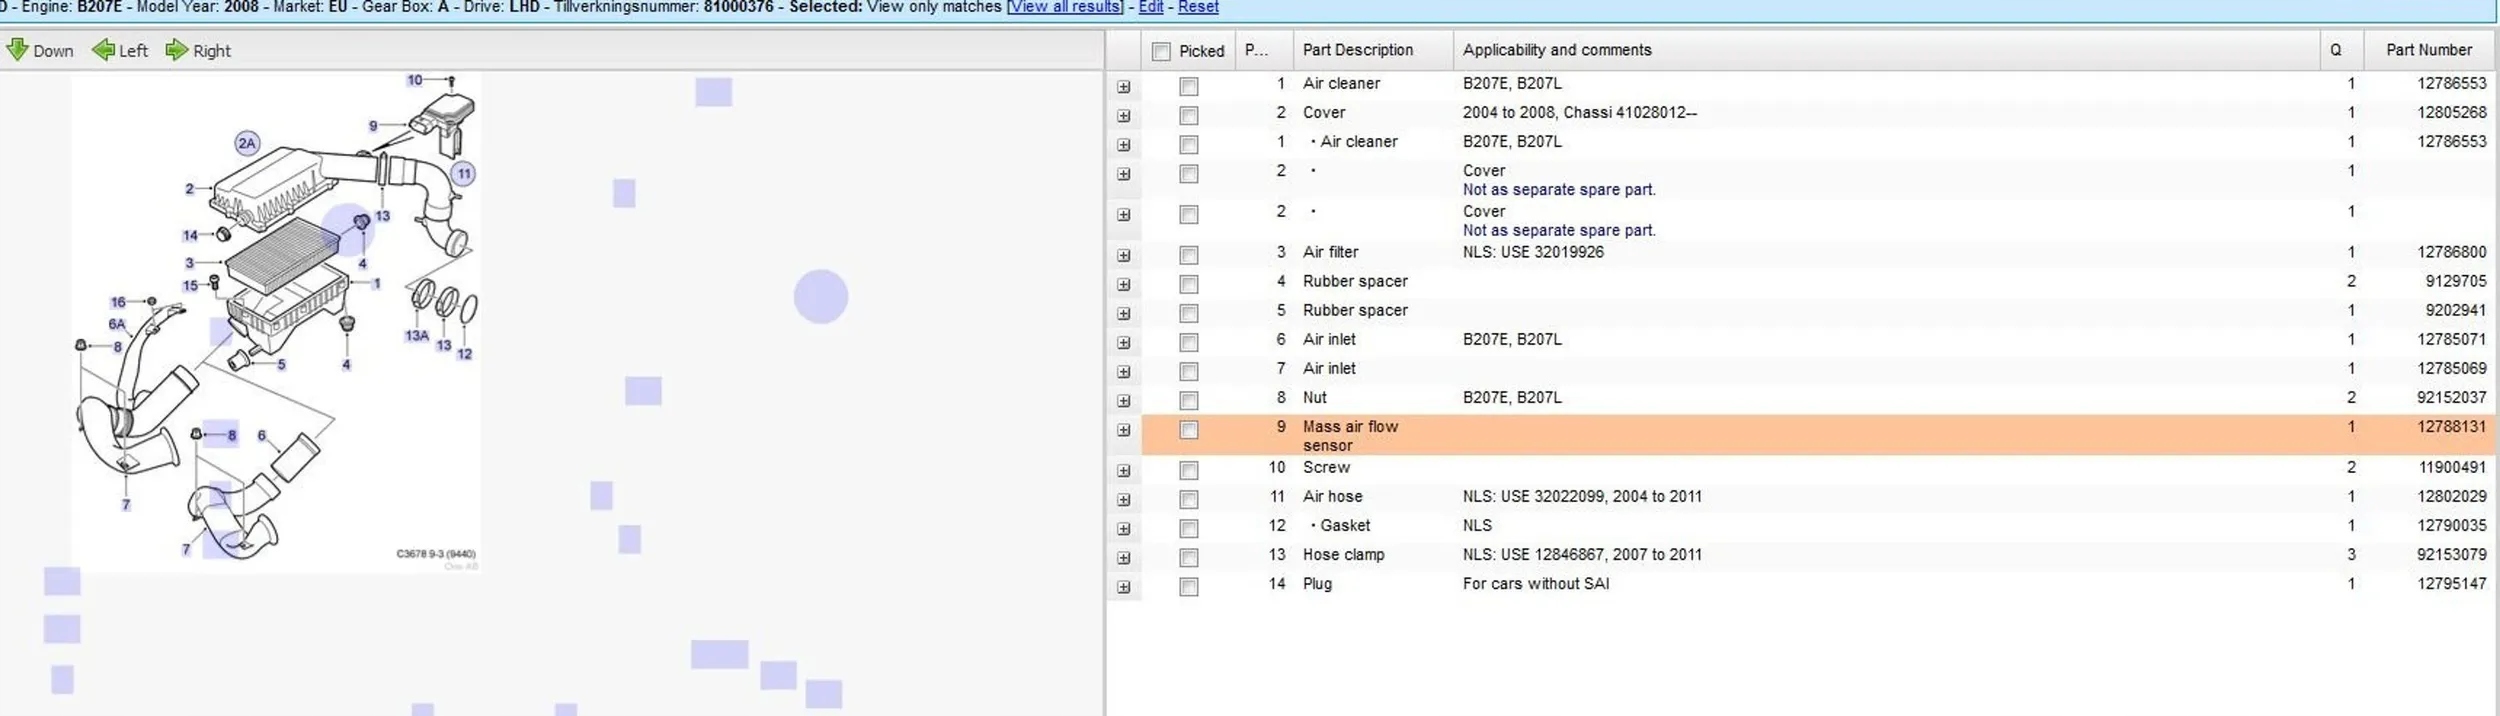Viewport: 2500px width, 716px height.
Task: Expand the Mass air flow sensor row
Action: pyautogui.click(x=1123, y=430)
